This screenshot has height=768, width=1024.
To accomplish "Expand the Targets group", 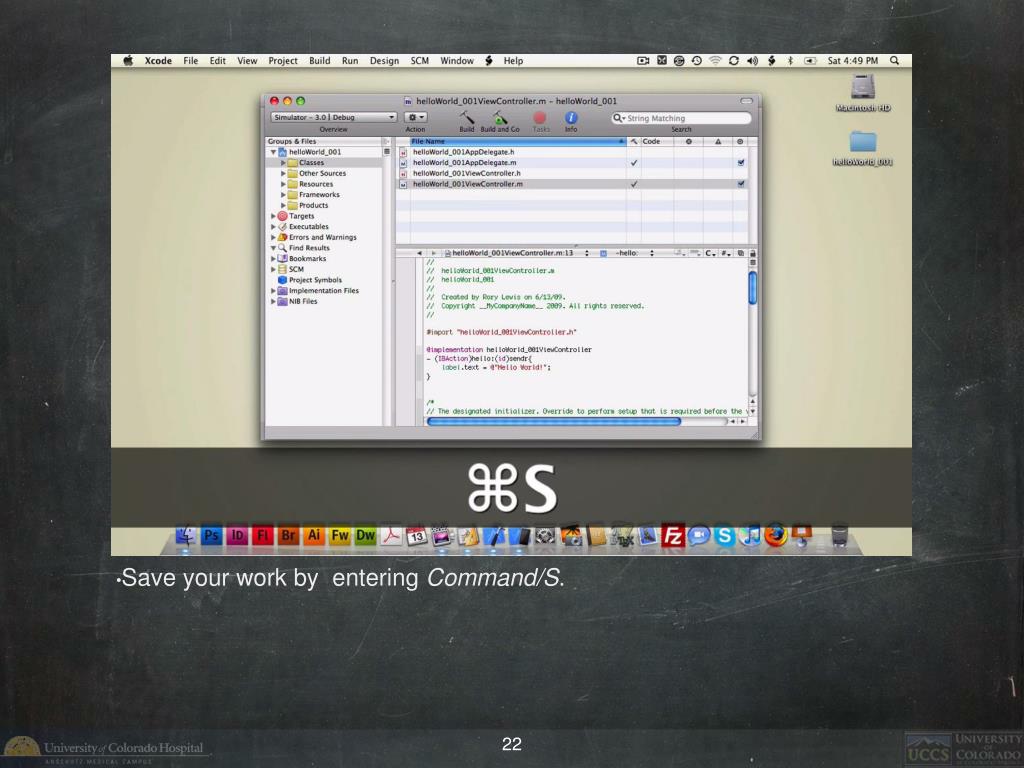I will click(x=273, y=216).
